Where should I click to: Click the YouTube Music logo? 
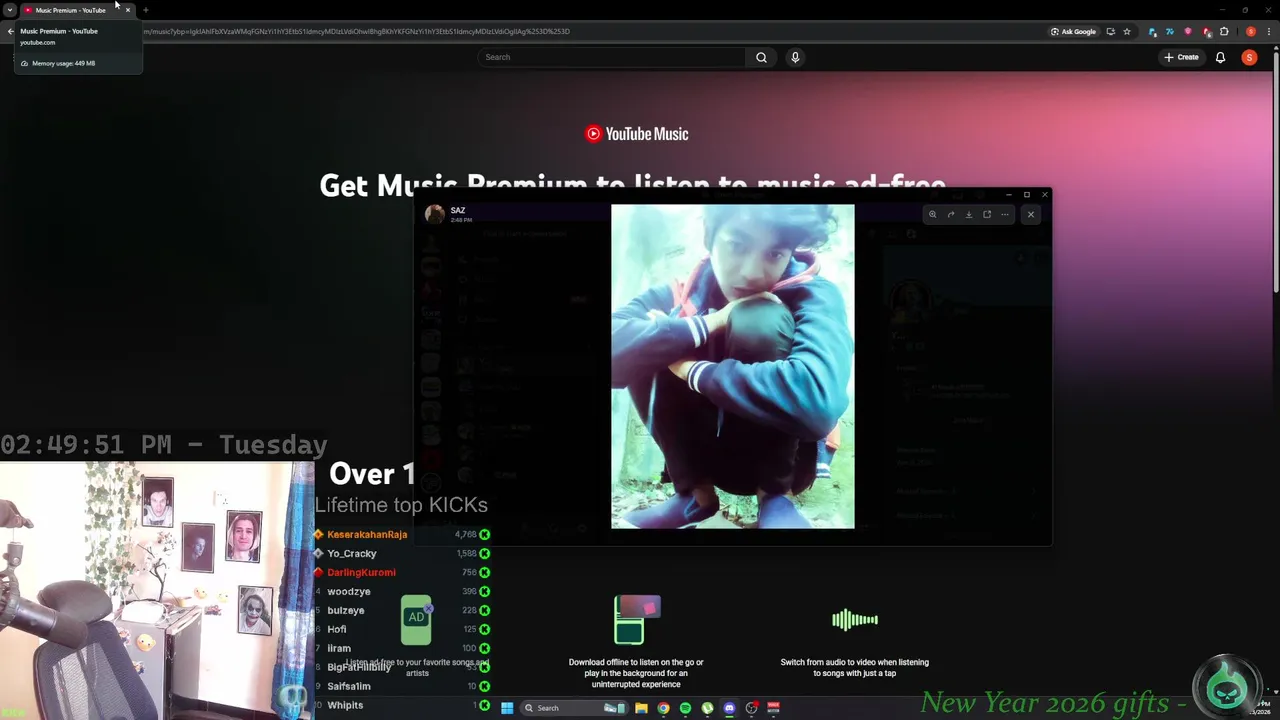(x=637, y=134)
